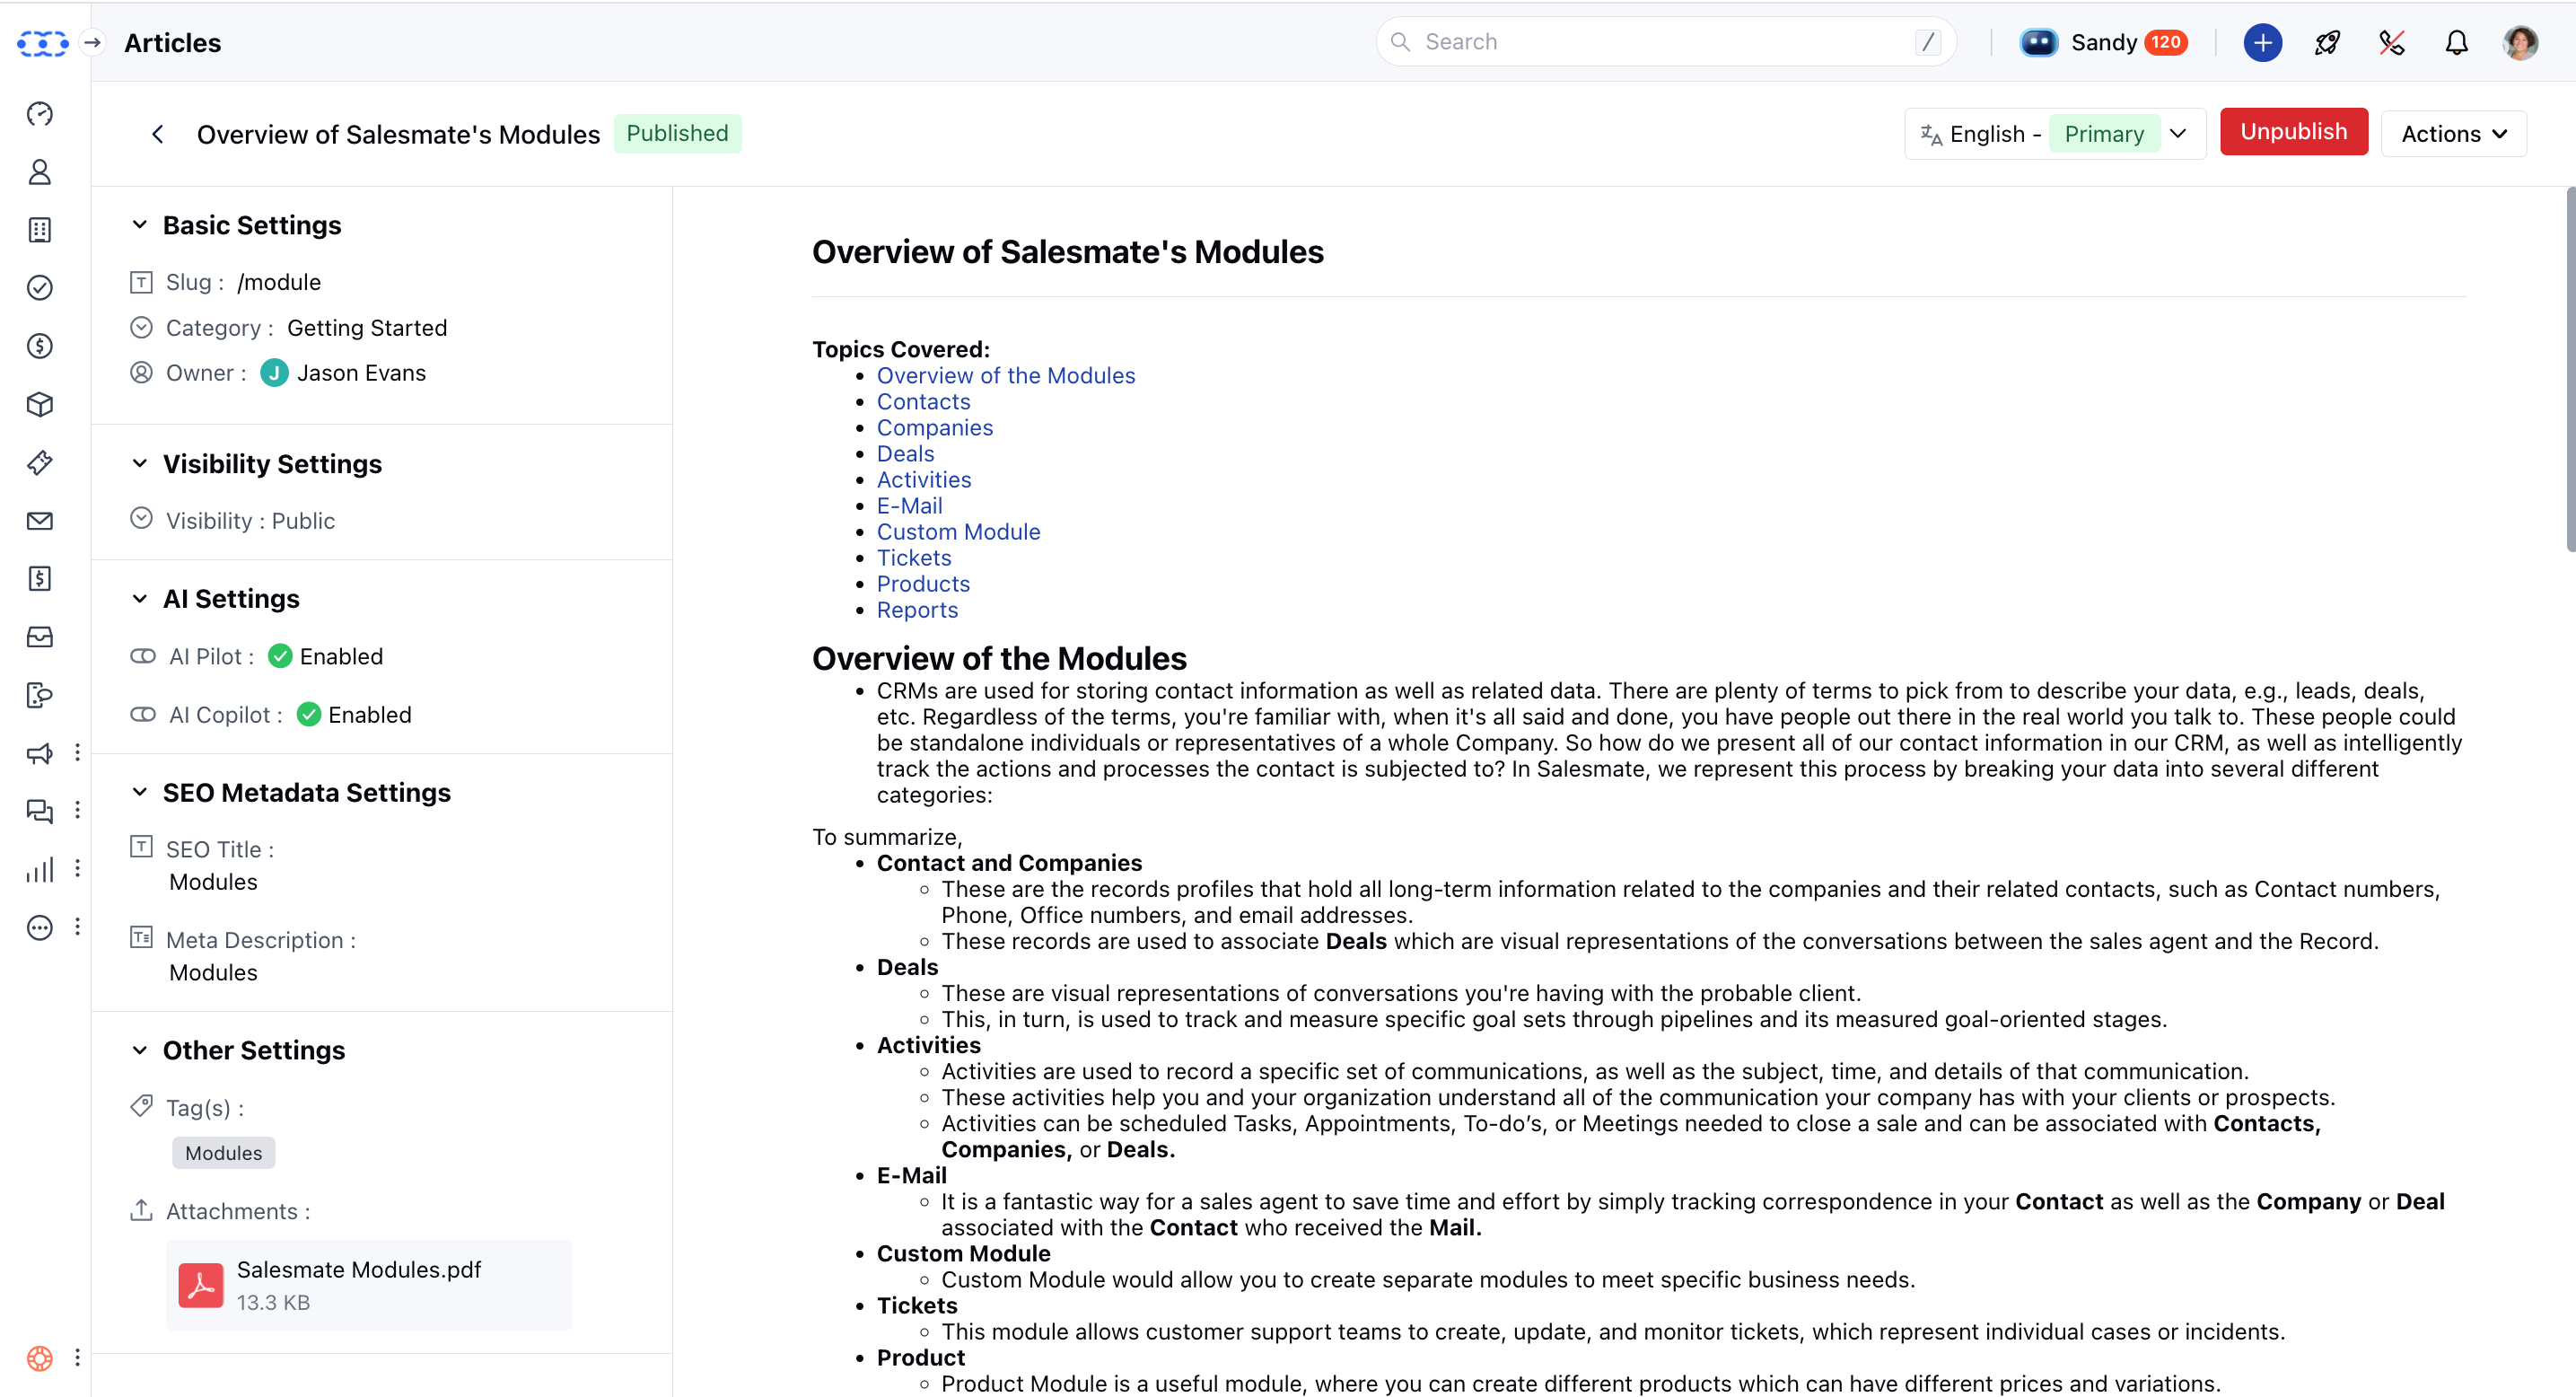Open Deals dollar-circle icon in sidebar

40,346
